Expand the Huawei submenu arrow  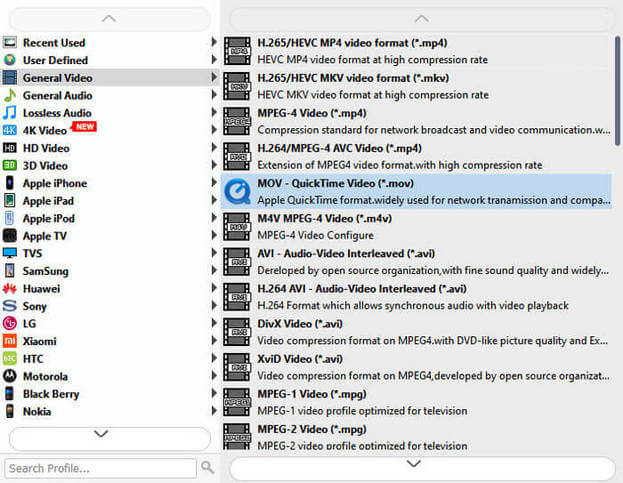214,288
